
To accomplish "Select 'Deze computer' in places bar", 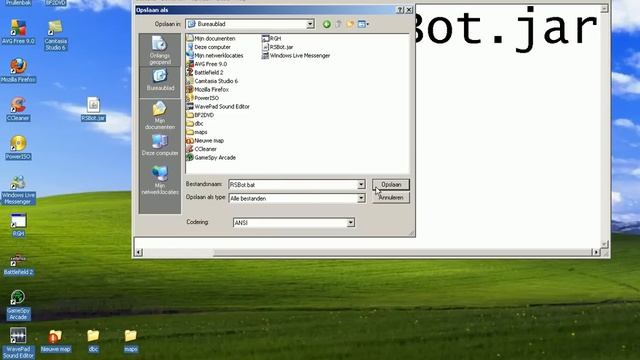I will (x=160, y=146).
